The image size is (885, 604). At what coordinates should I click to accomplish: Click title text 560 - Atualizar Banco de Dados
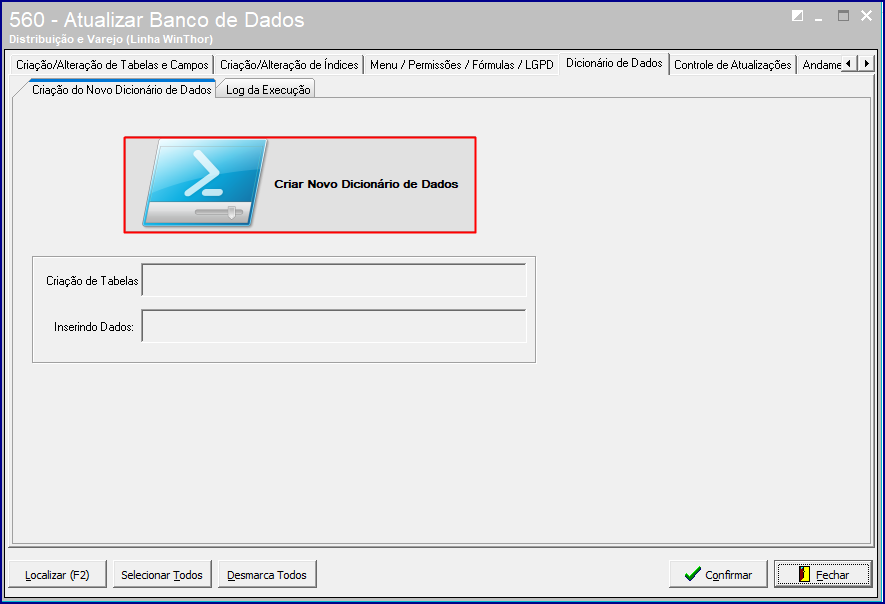pyautogui.click(x=157, y=20)
